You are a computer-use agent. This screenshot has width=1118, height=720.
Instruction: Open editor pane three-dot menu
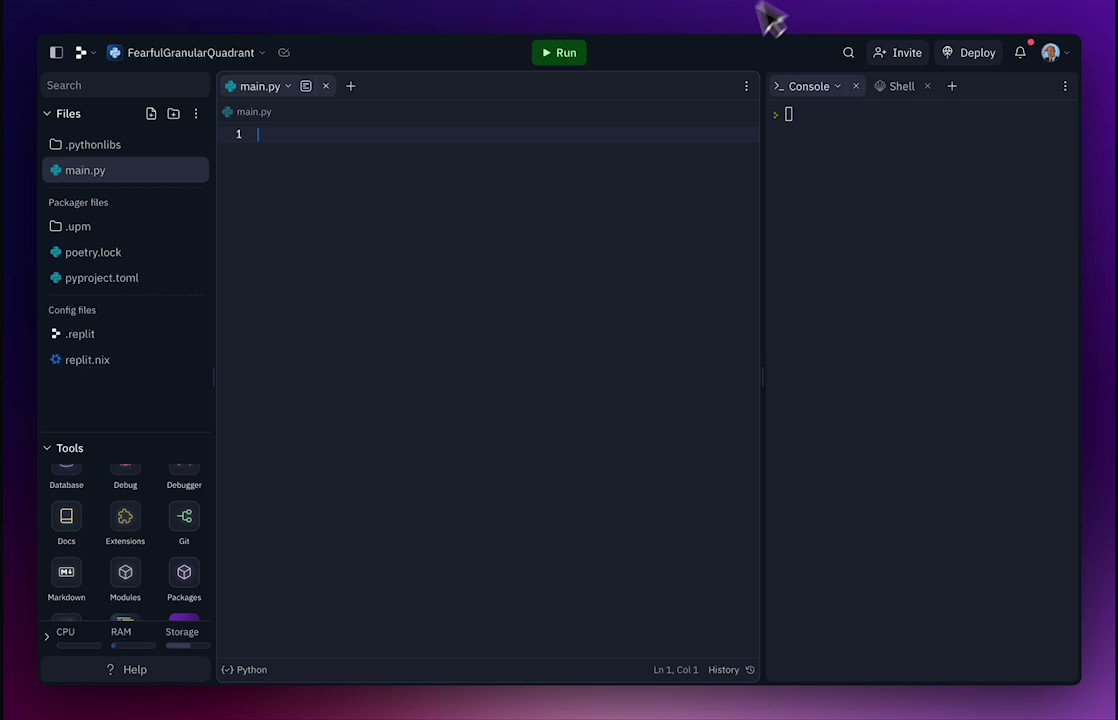pyautogui.click(x=747, y=86)
